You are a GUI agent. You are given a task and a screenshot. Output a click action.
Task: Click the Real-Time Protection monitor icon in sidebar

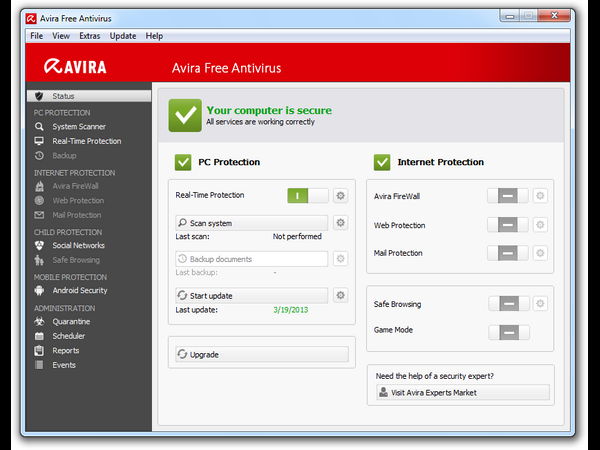pos(39,141)
